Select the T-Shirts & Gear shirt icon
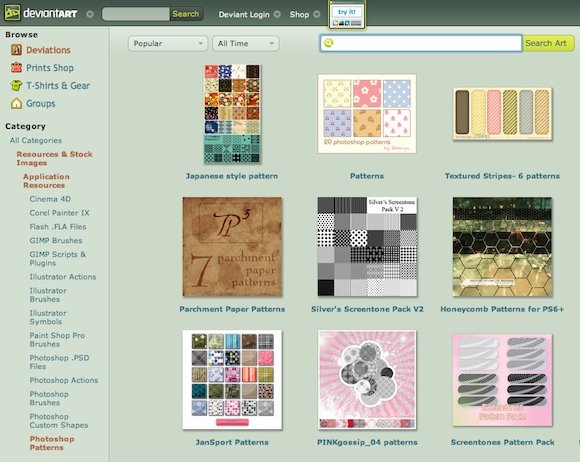Viewport: 580px width, 462px height. (16, 85)
